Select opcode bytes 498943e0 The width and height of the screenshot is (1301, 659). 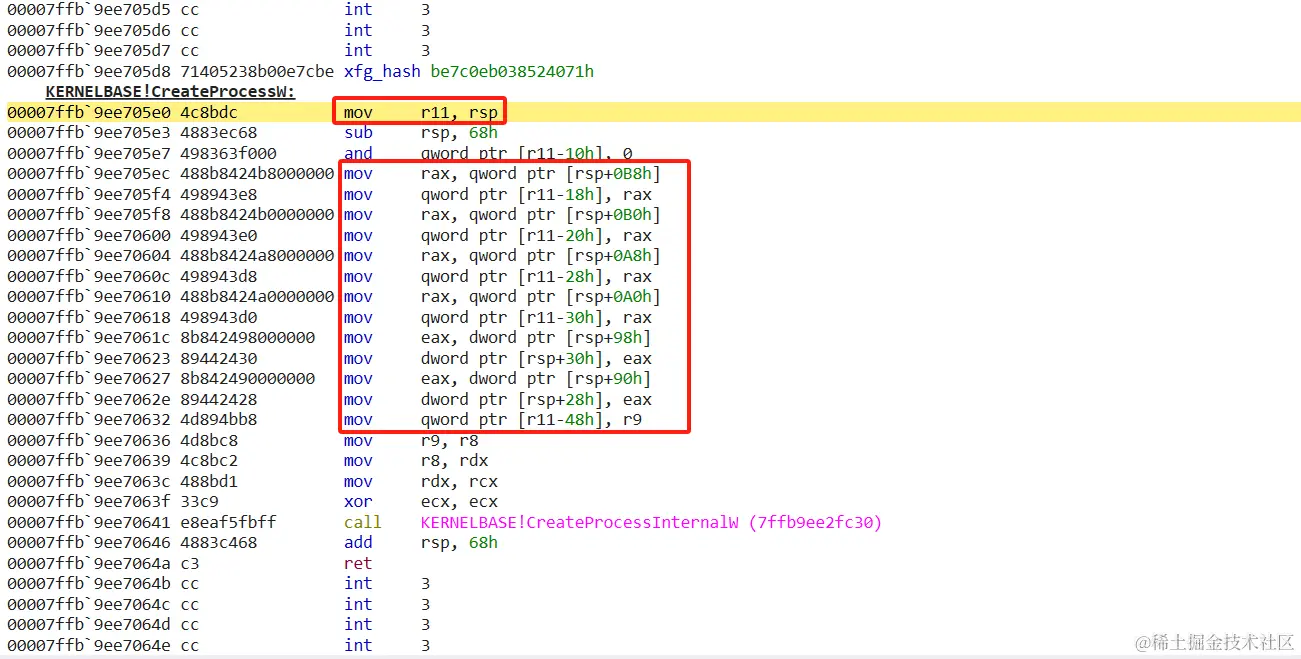click(x=218, y=235)
